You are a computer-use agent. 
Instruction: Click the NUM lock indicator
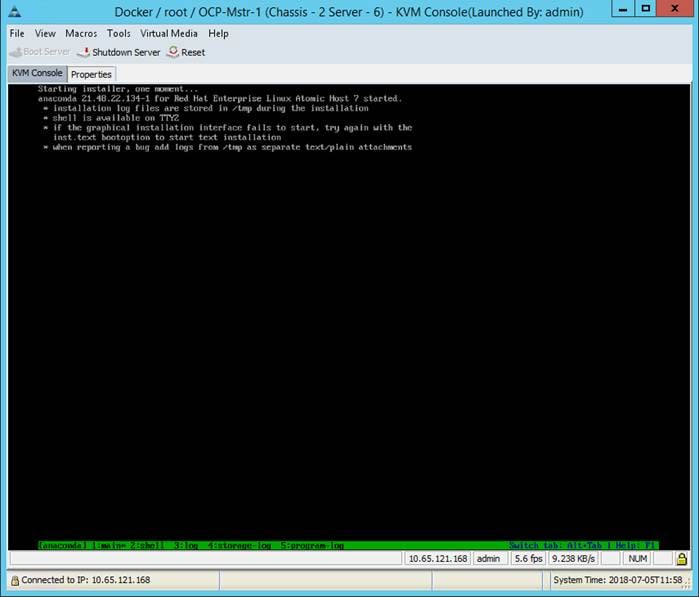(x=637, y=559)
